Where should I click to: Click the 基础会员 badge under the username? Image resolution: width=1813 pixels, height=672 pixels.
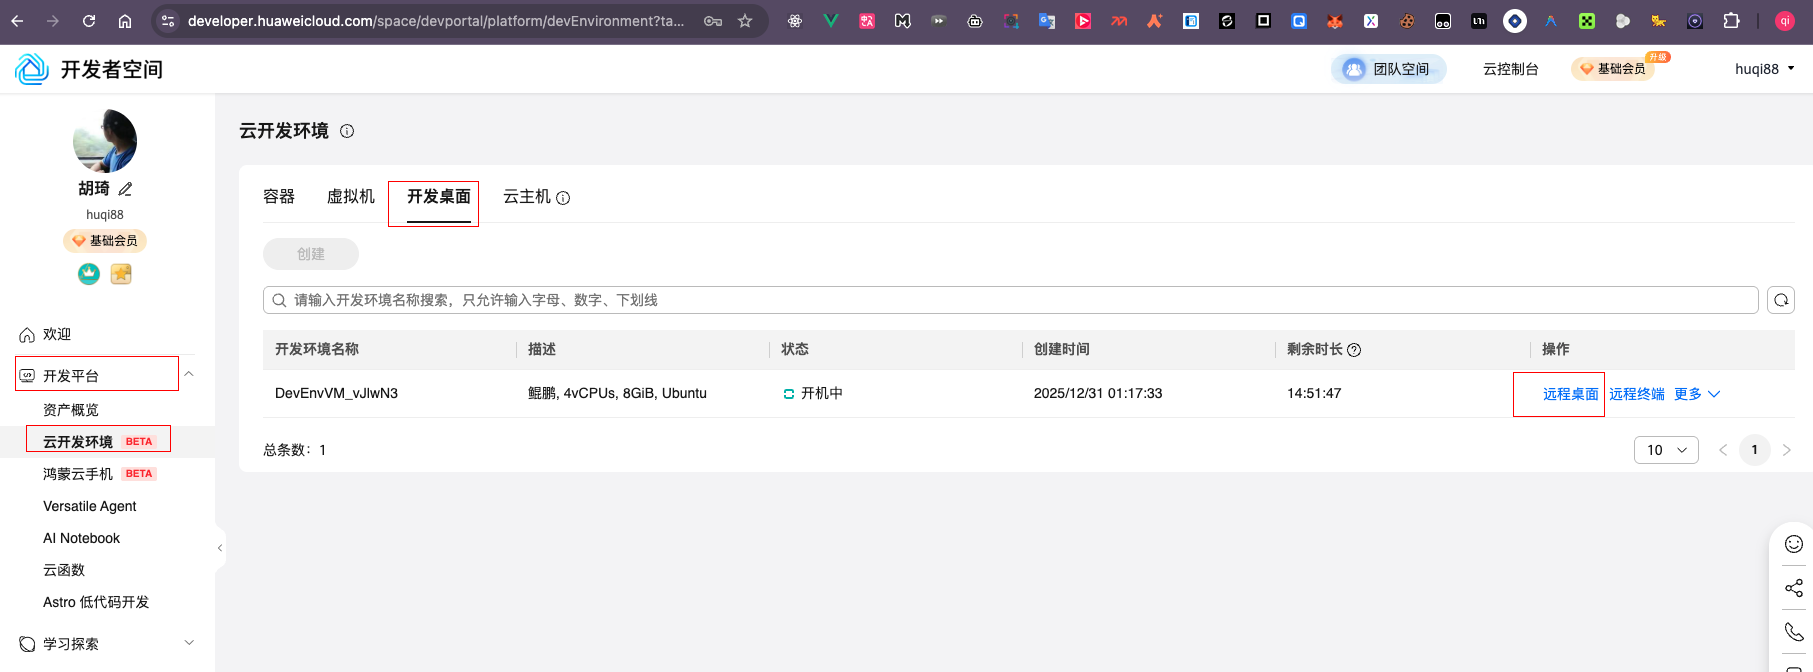105,241
